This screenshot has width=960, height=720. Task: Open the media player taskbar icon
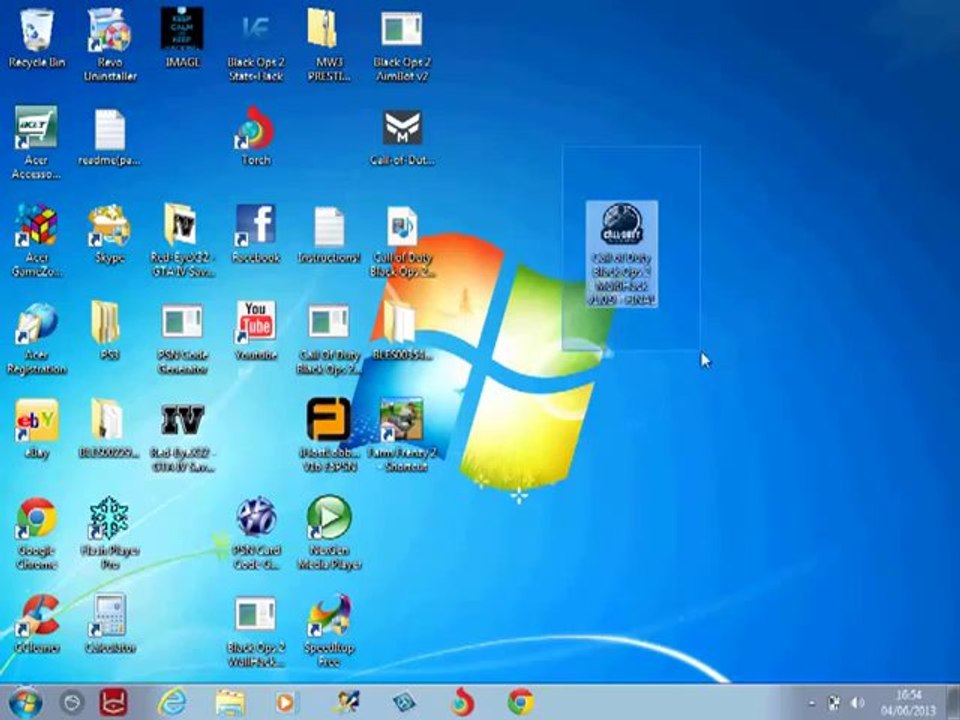285,703
